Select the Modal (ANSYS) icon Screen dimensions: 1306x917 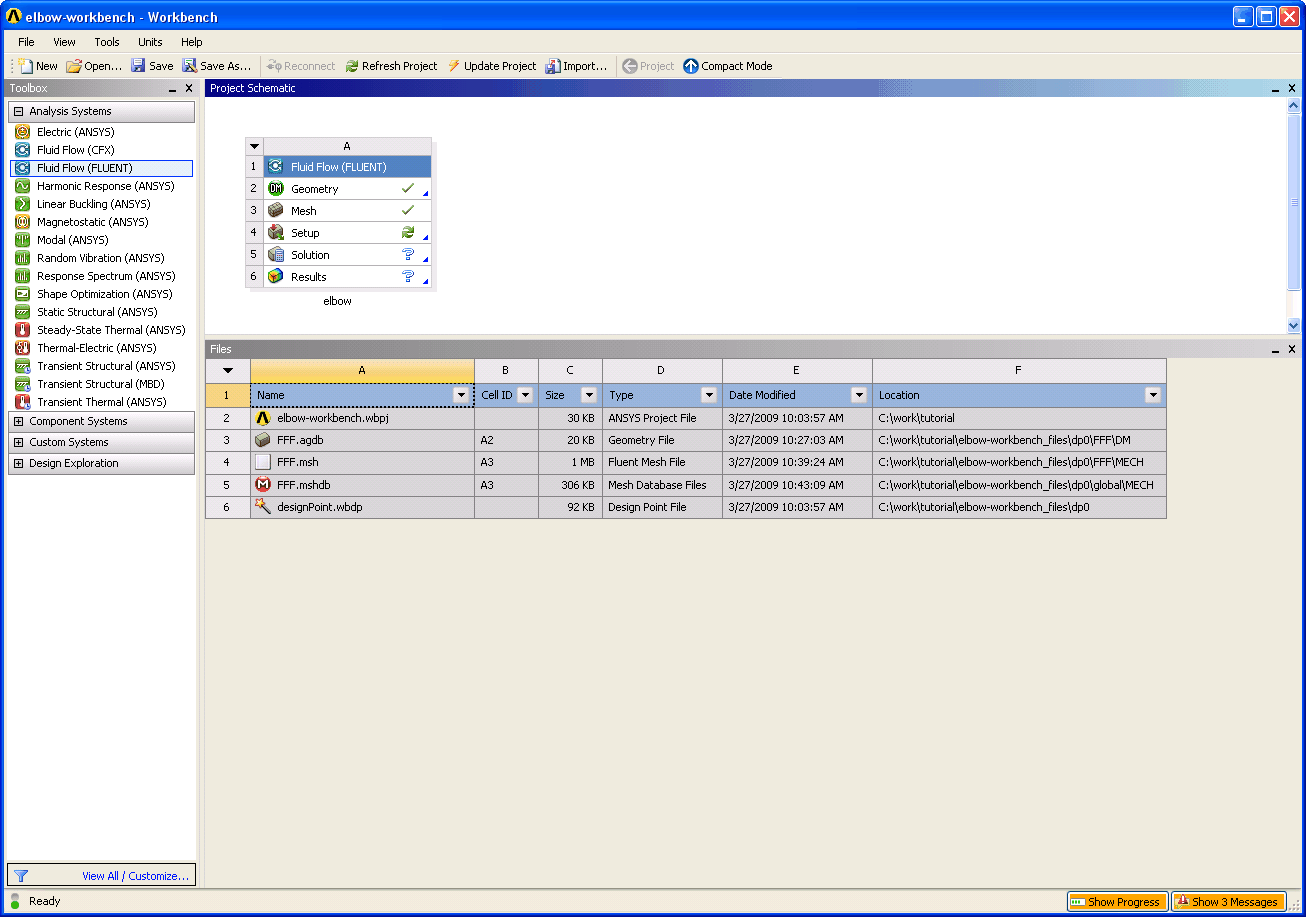point(22,240)
